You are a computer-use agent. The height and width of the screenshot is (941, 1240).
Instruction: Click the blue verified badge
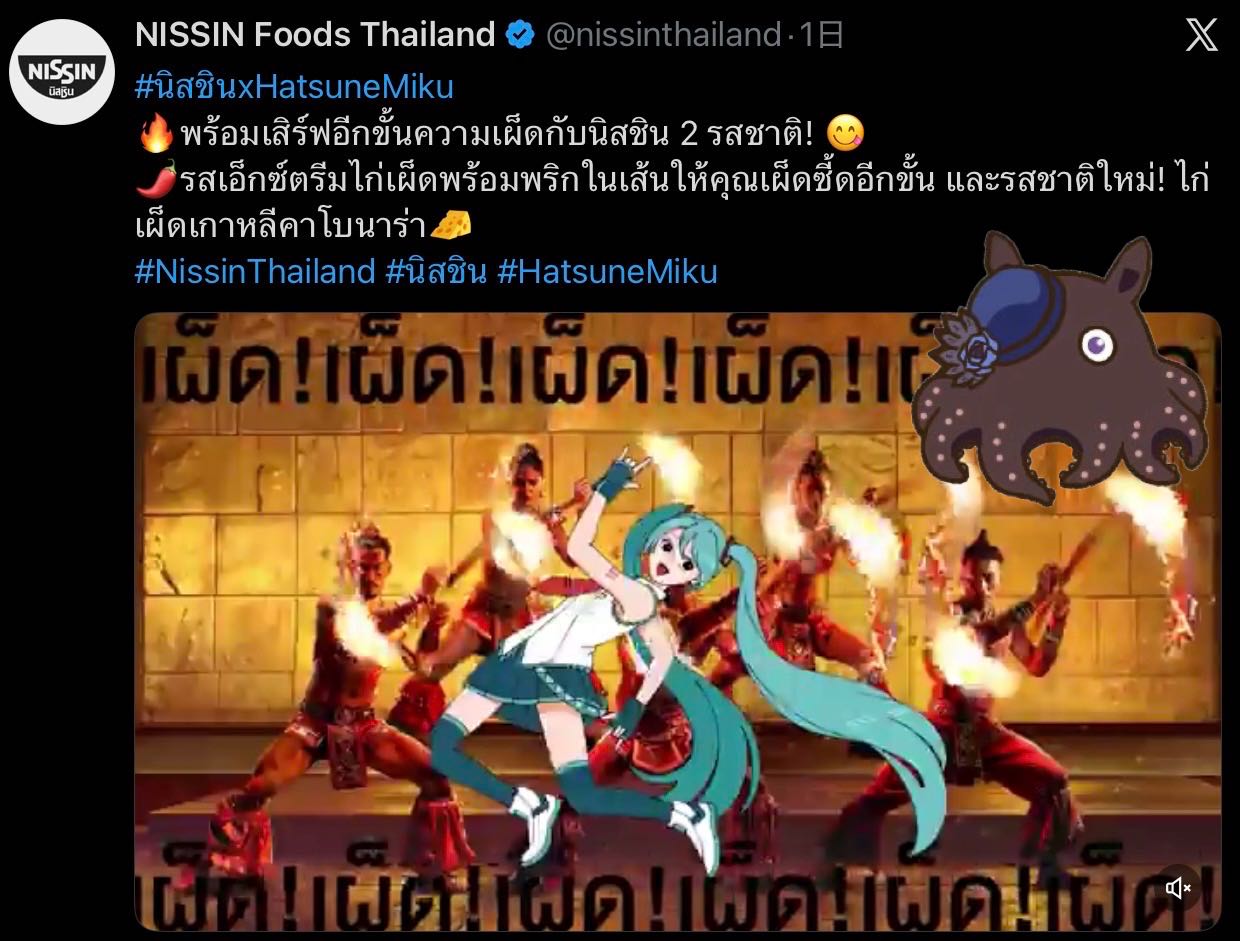click(520, 35)
